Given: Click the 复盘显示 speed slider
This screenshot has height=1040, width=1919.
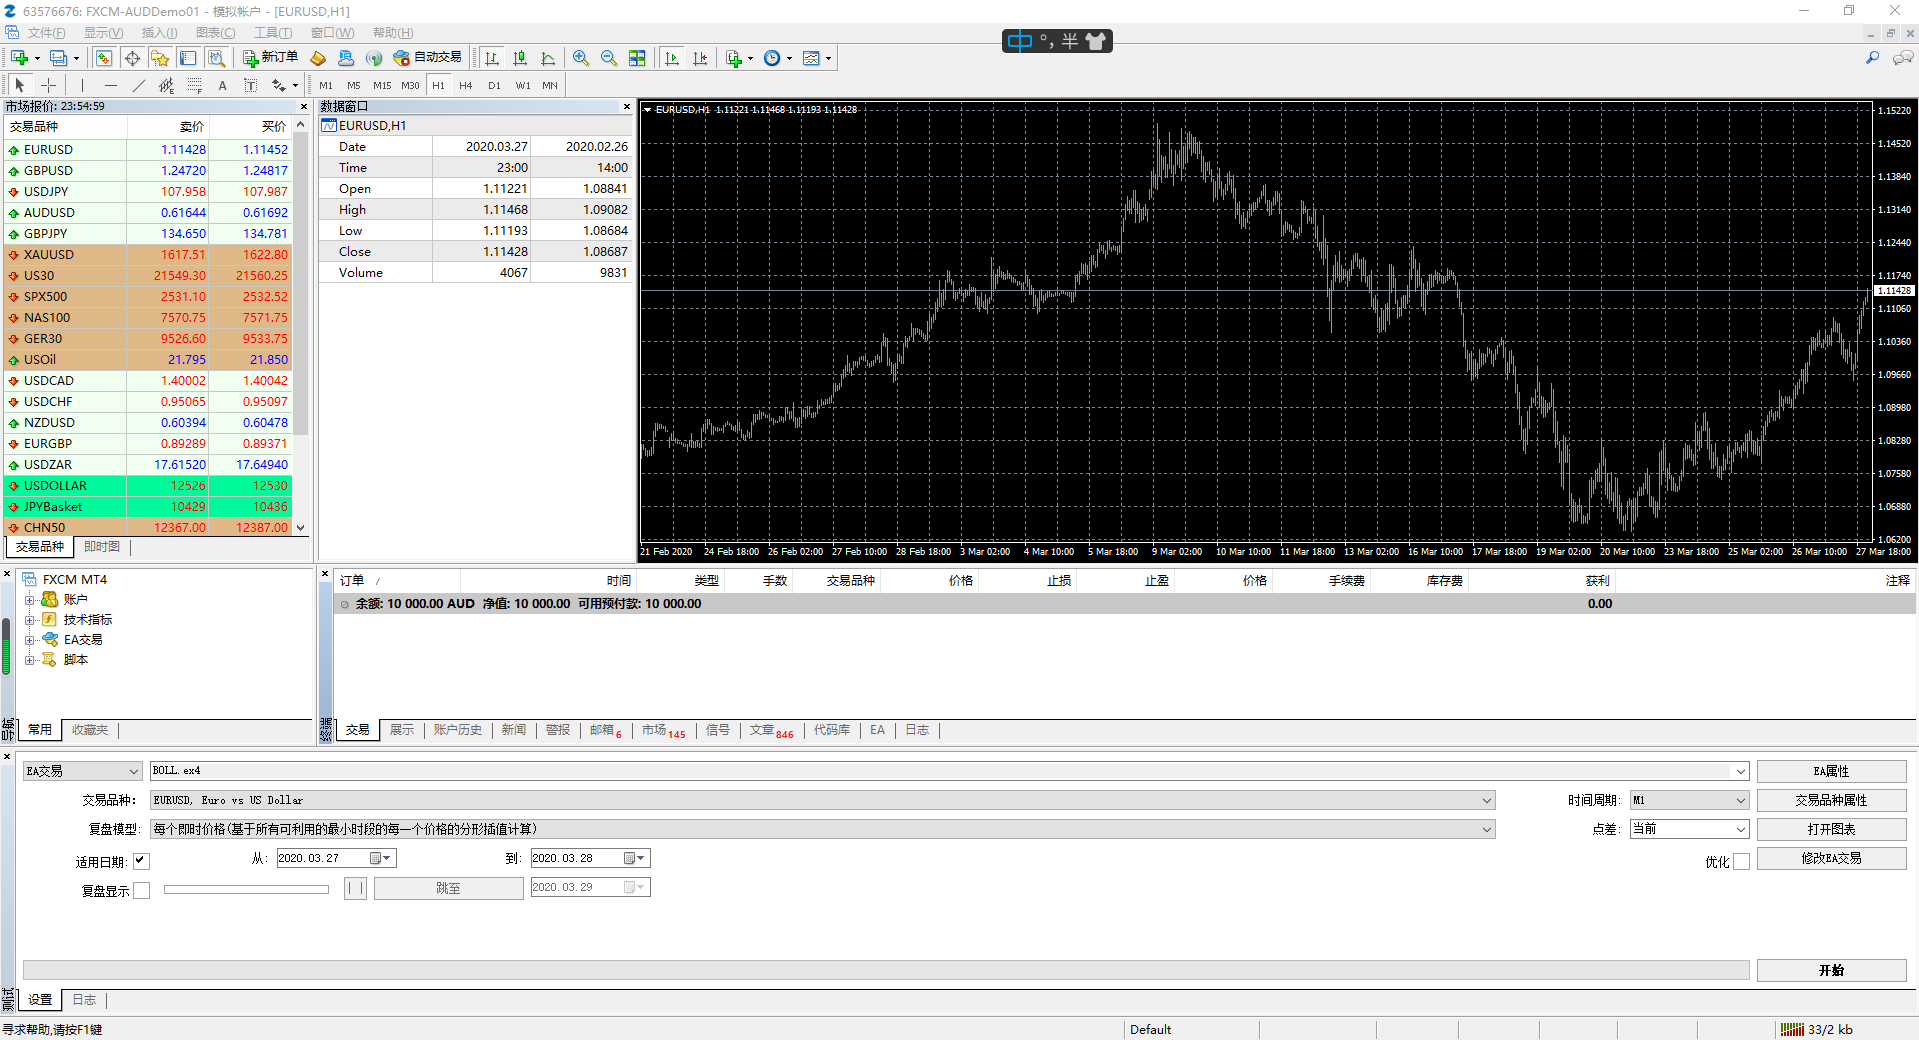Looking at the screenshot, I should pyautogui.click(x=246, y=889).
